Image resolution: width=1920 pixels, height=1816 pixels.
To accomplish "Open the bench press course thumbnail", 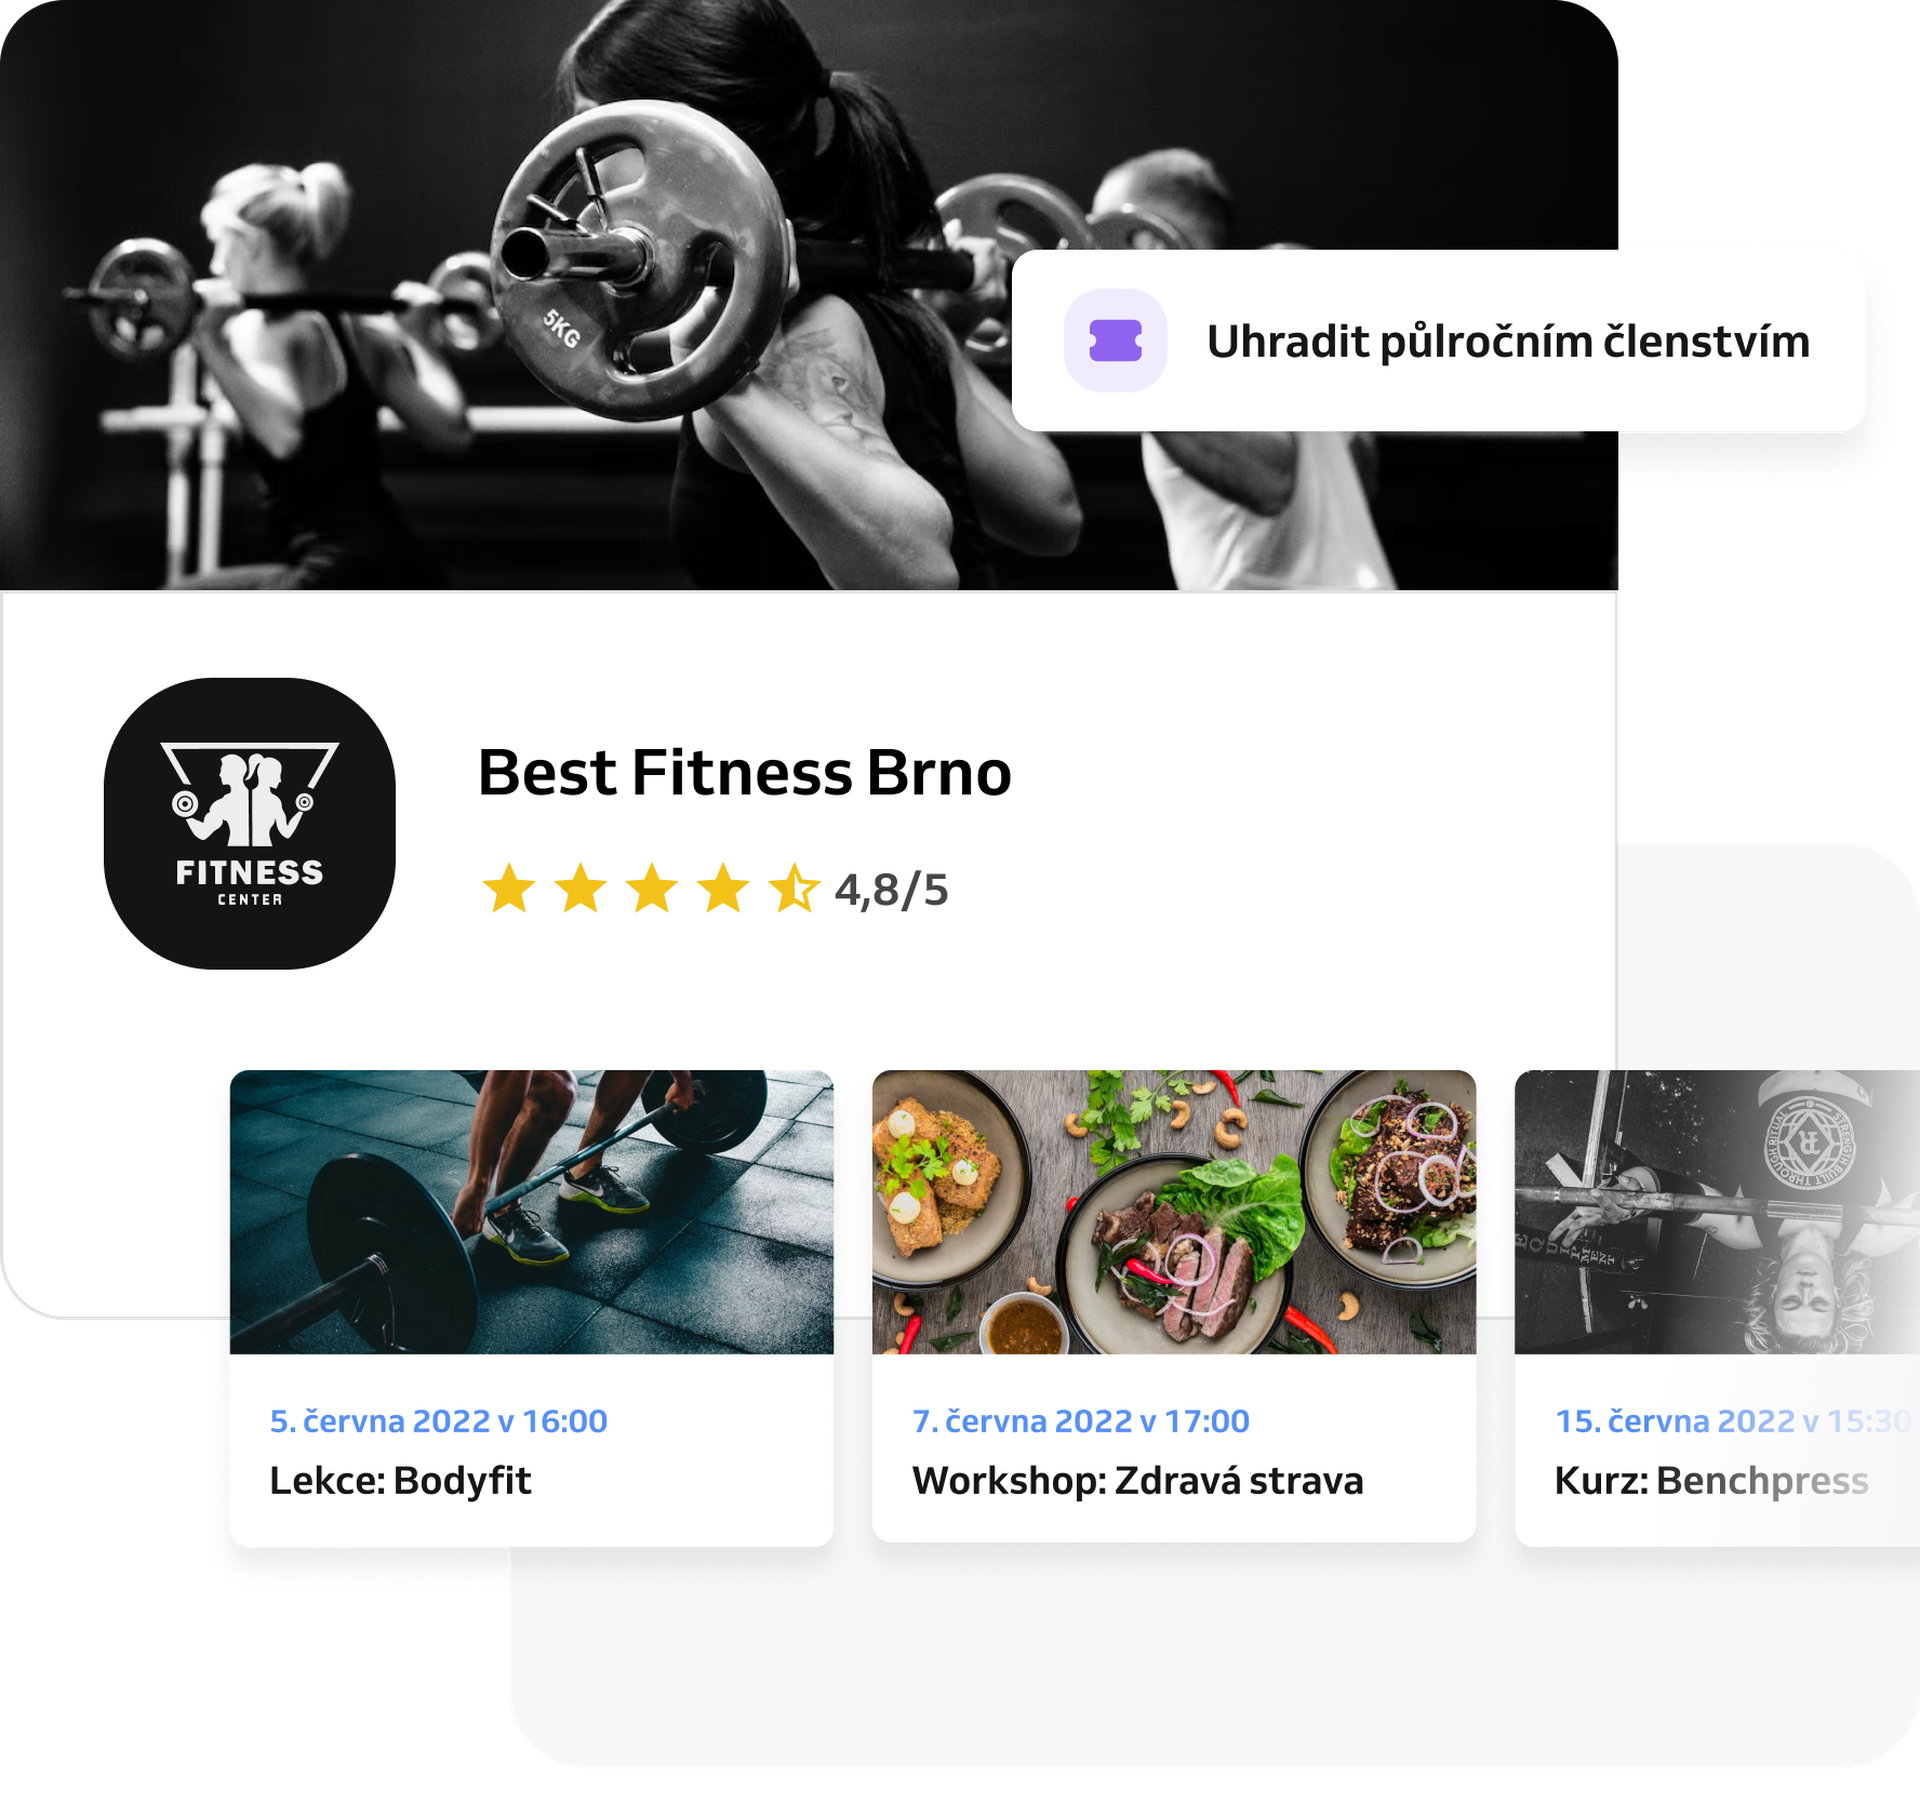I will 1717,1212.
